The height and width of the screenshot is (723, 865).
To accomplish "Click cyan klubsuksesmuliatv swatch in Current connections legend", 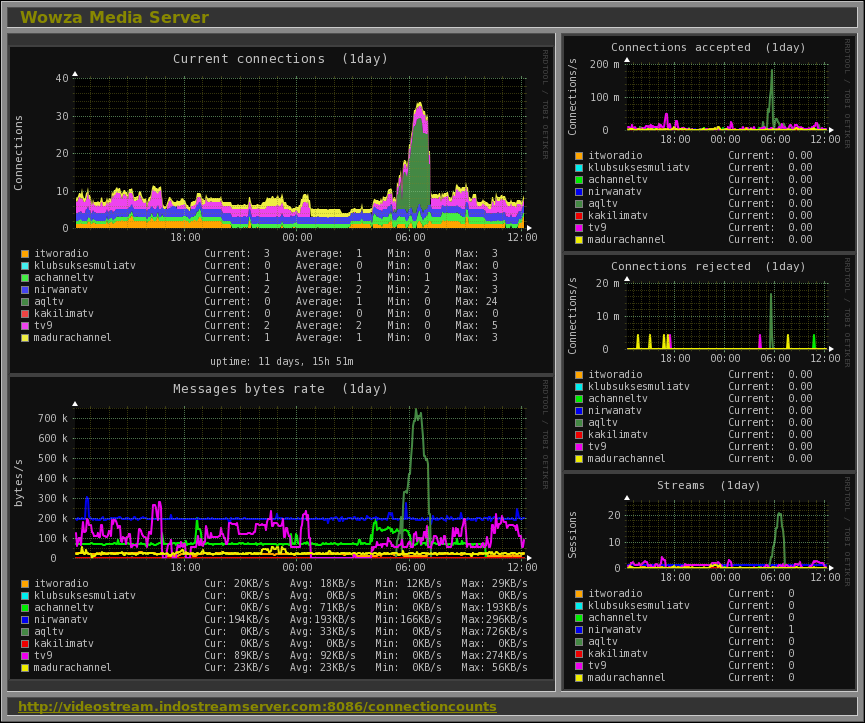I will (25, 266).
